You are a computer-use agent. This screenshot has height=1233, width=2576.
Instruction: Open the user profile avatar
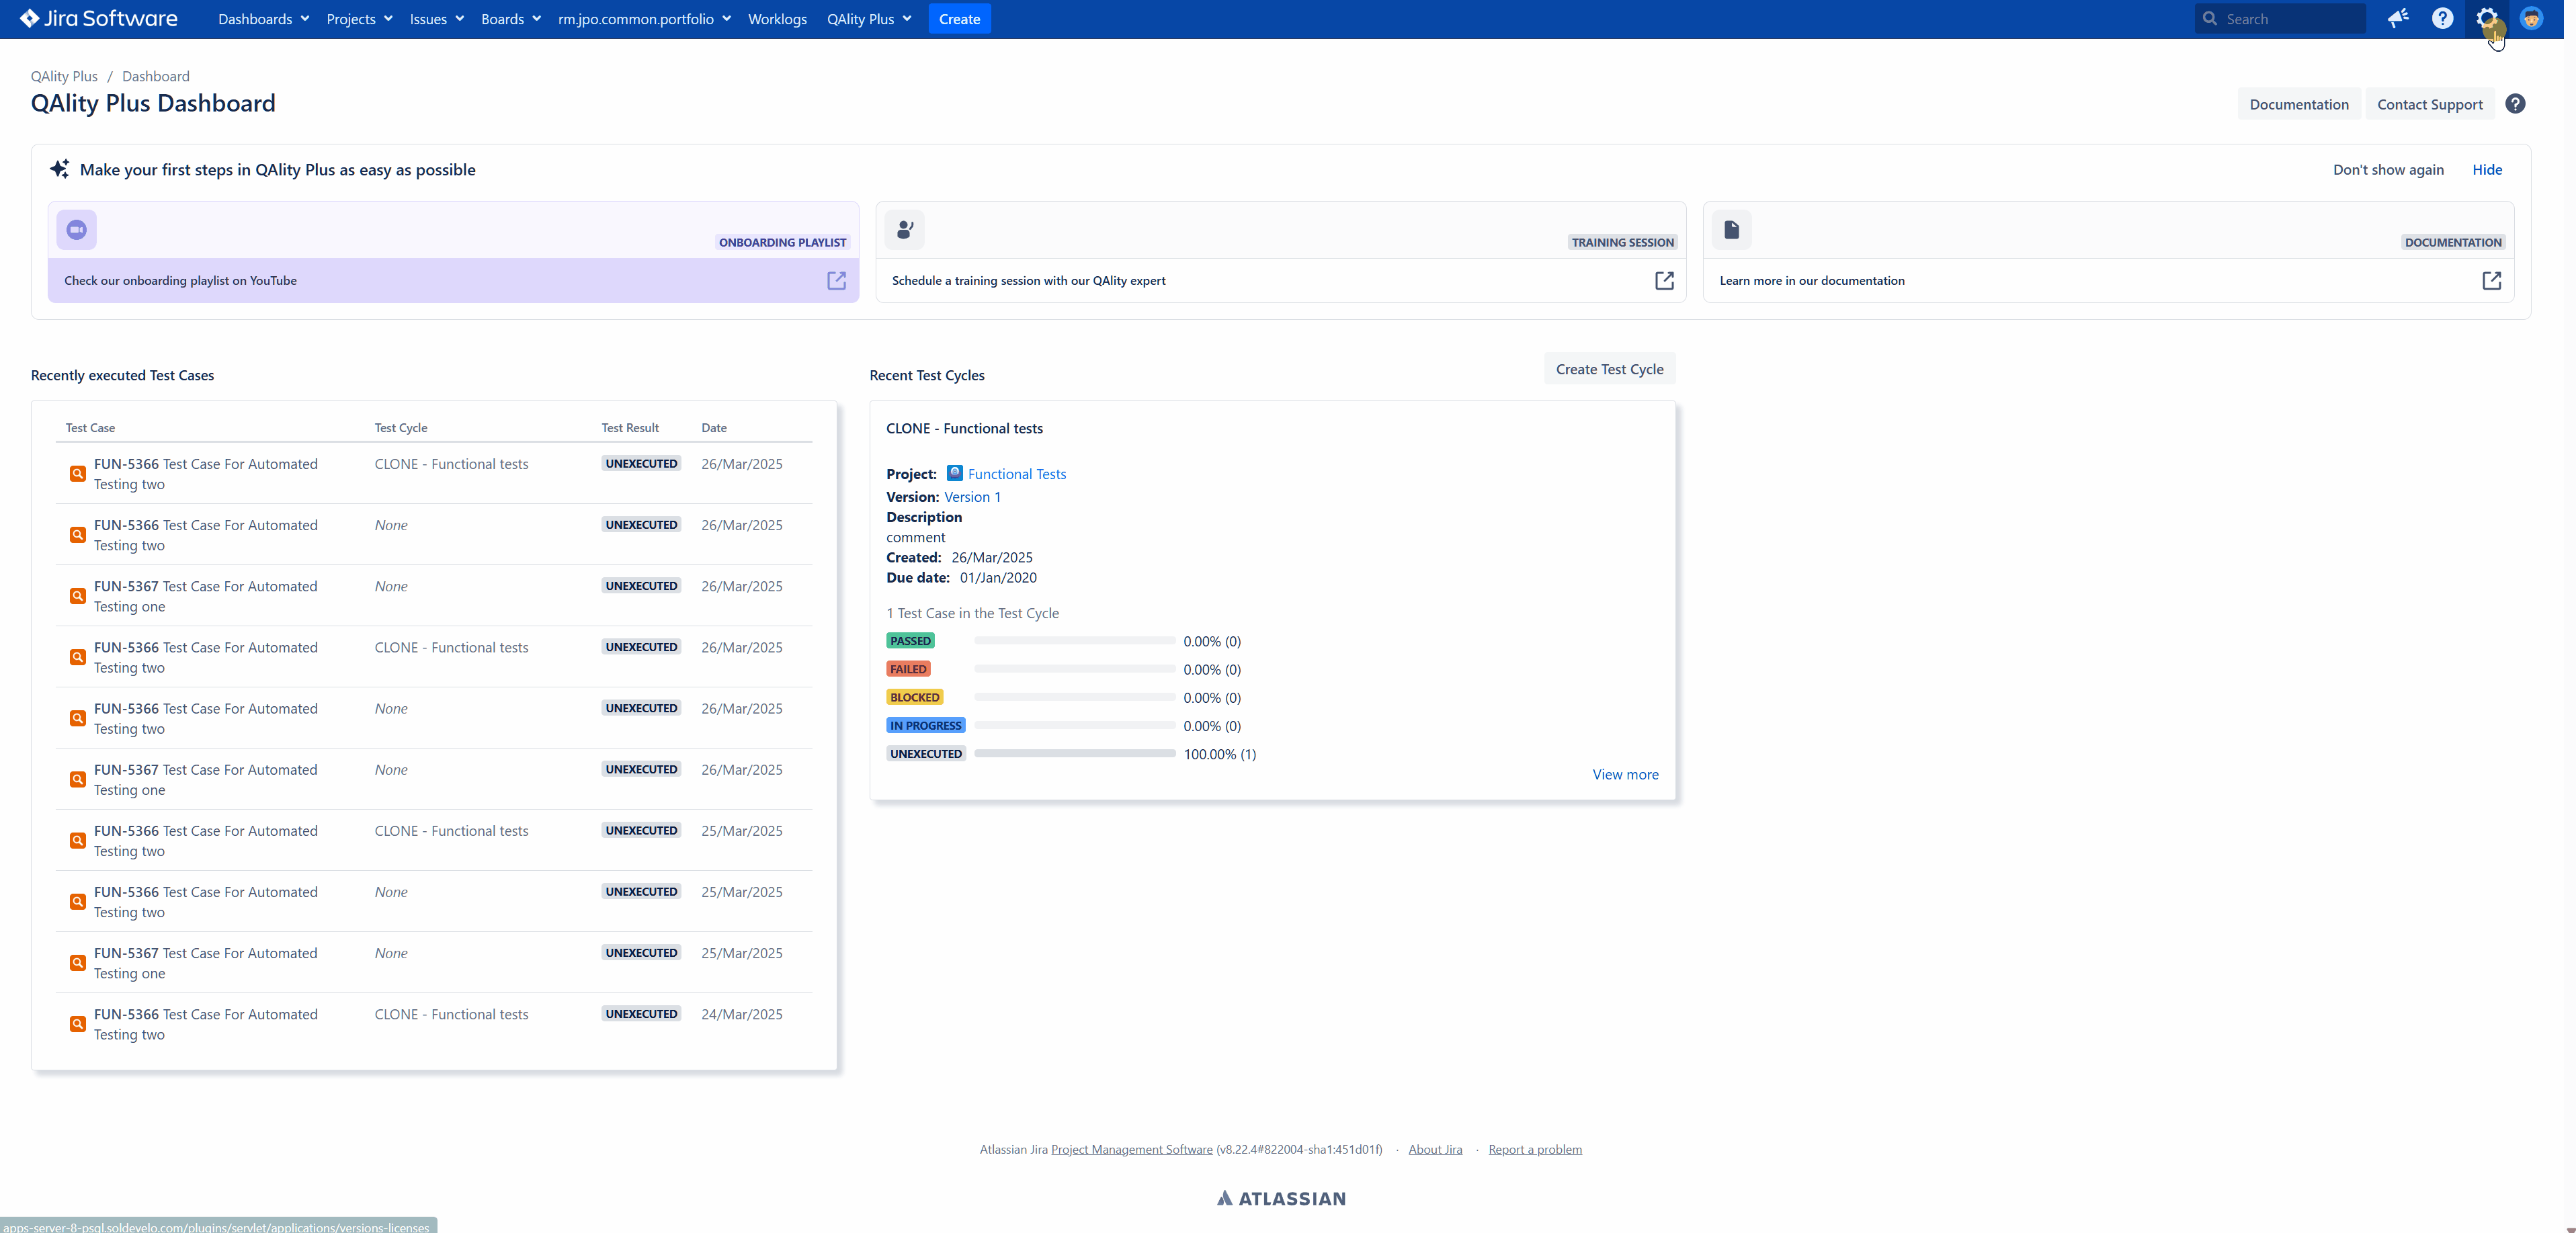point(2531,19)
